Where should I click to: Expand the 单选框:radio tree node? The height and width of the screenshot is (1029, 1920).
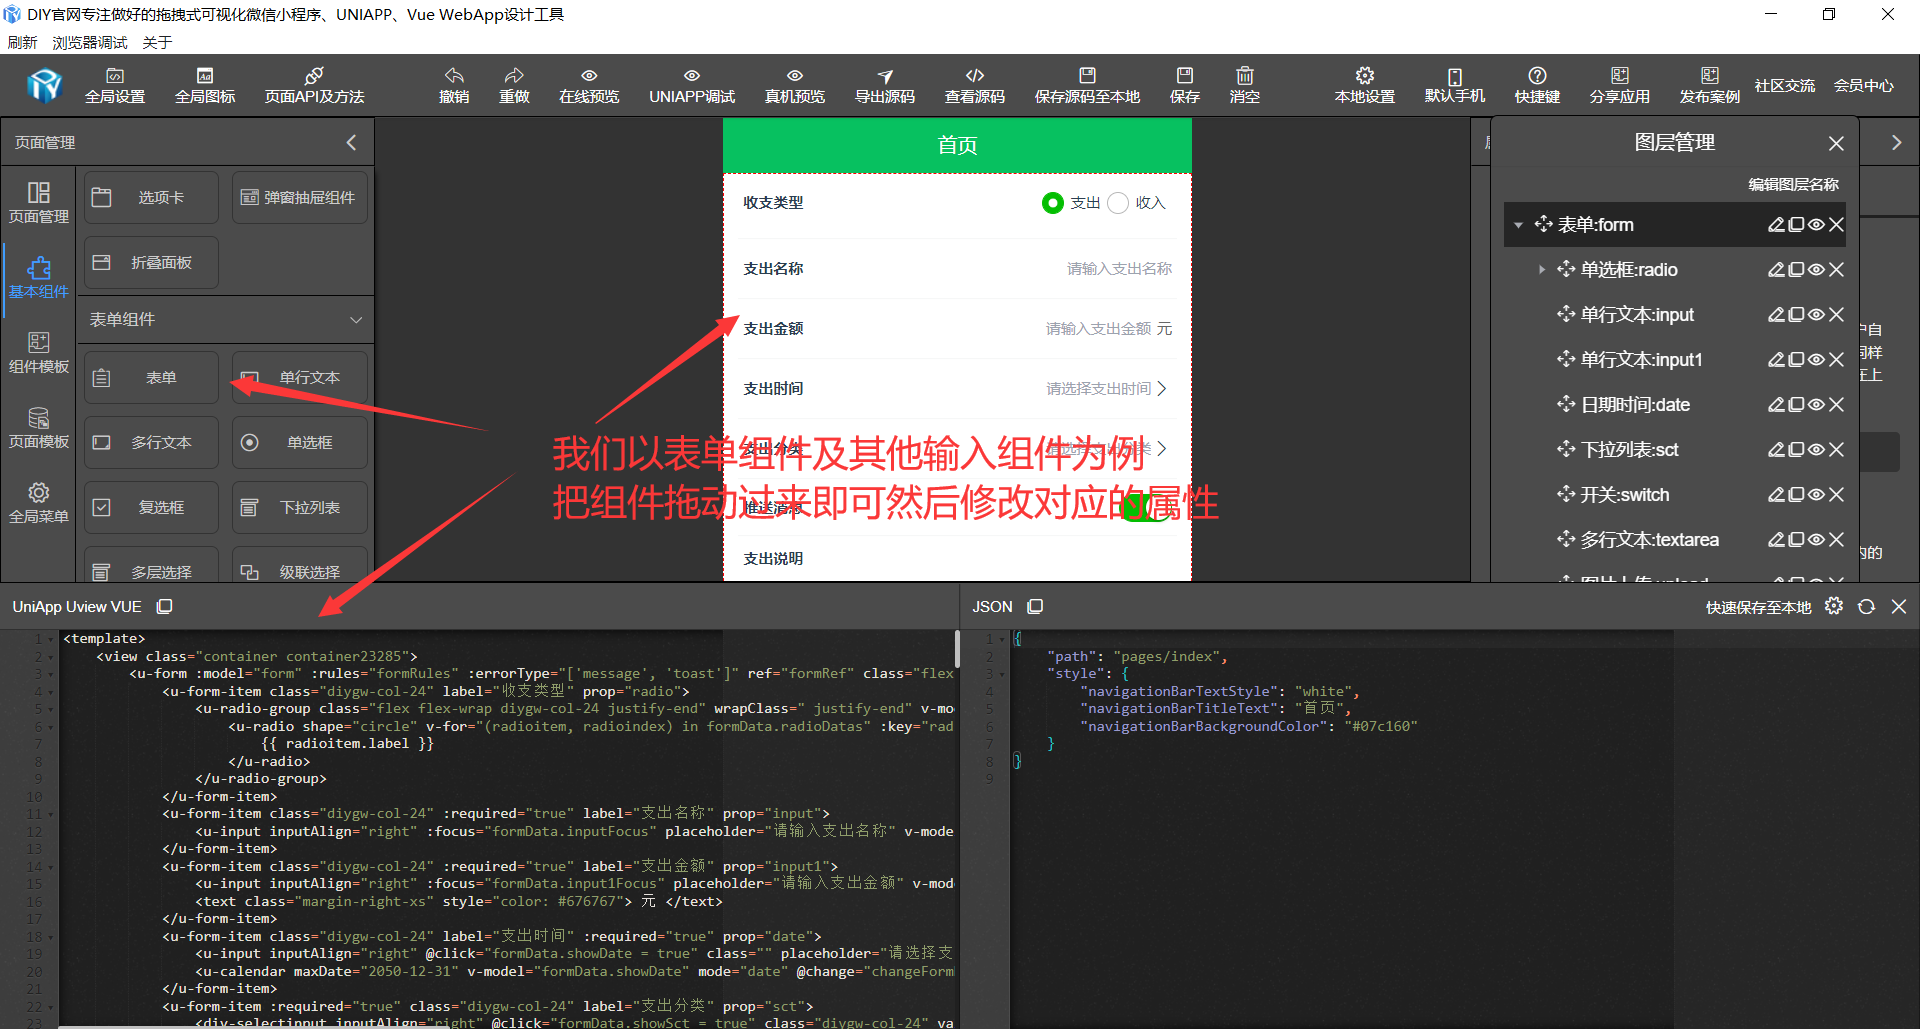click(x=1541, y=270)
